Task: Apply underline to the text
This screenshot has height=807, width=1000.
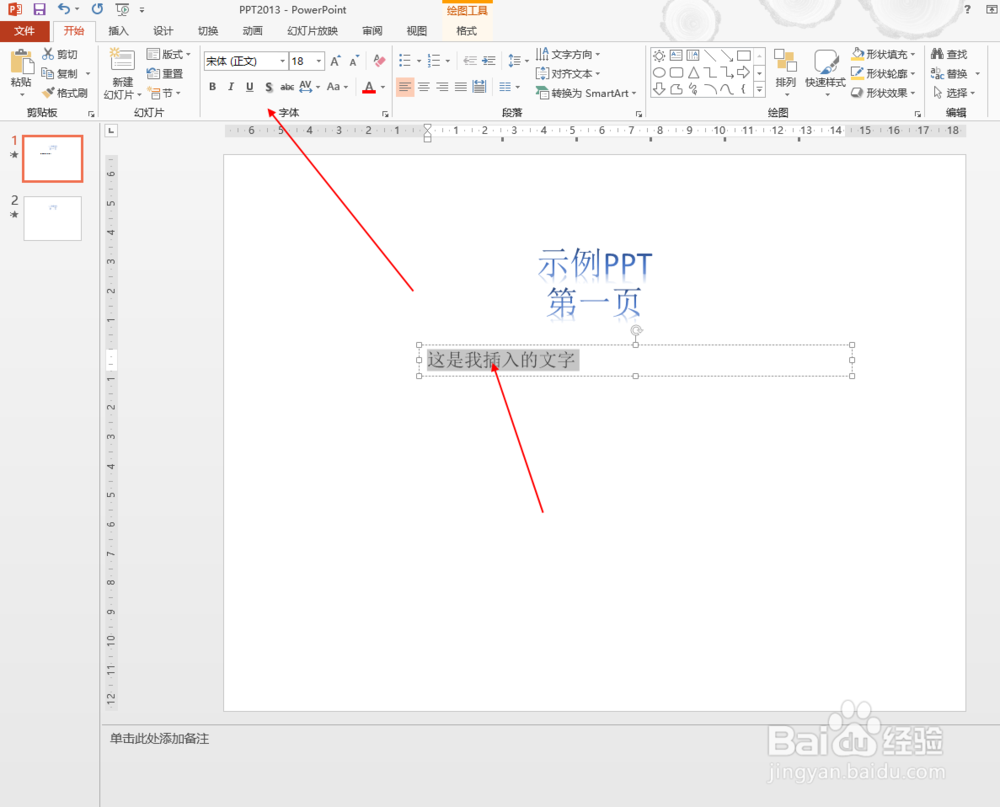Action: click(249, 87)
